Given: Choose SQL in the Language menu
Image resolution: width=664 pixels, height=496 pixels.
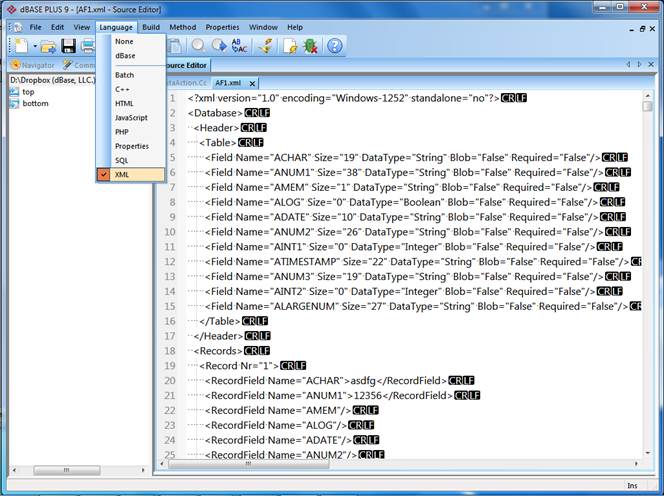Looking at the screenshot, I should coord(121,160).
